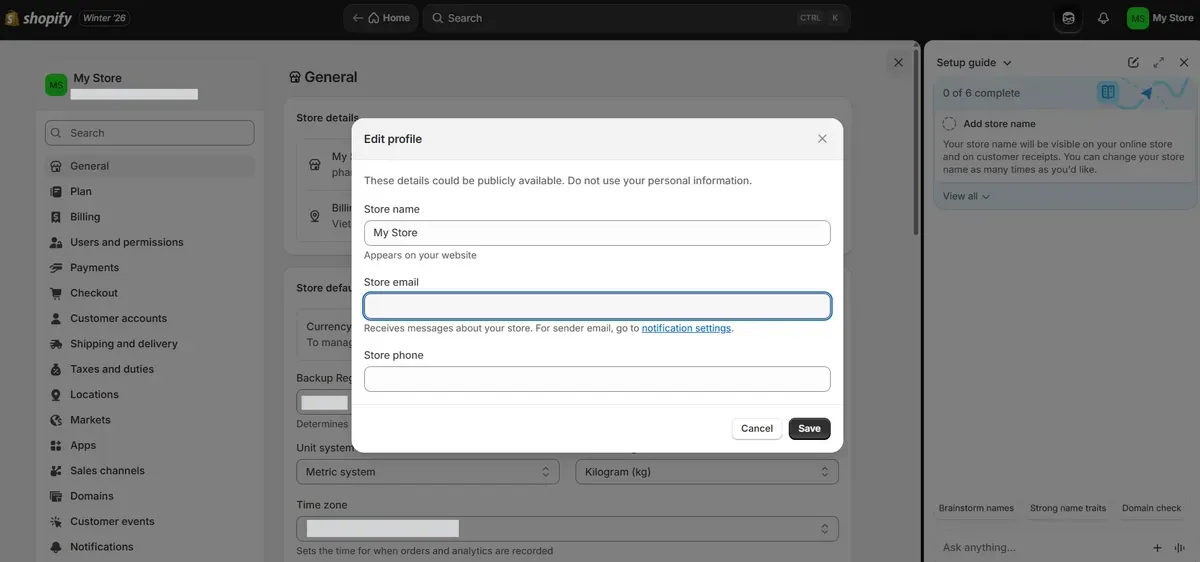1200x562 pixels.
Task: Click the Store email input field
Action: 597,306
